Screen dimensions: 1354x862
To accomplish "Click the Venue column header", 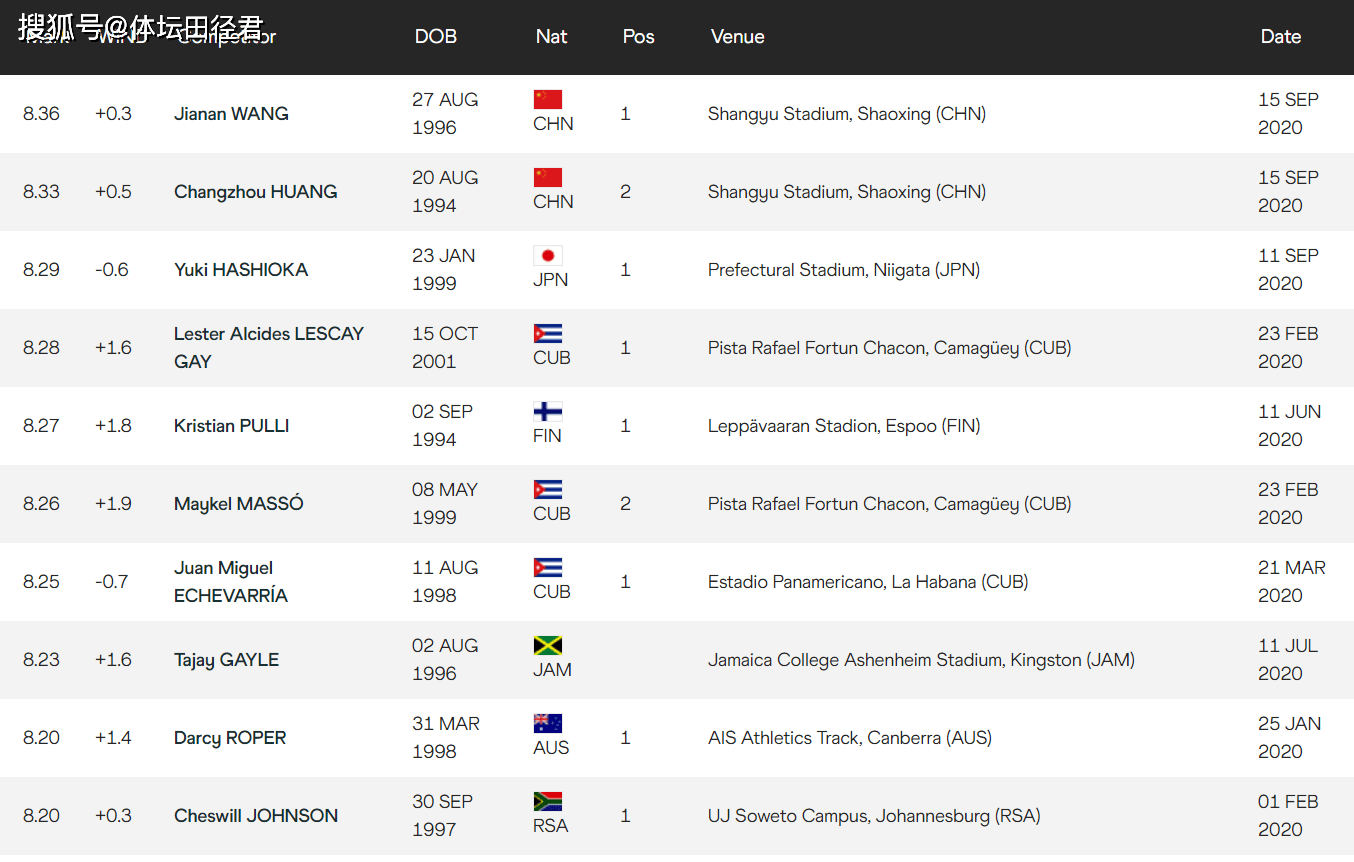I will tap(737, 37).
